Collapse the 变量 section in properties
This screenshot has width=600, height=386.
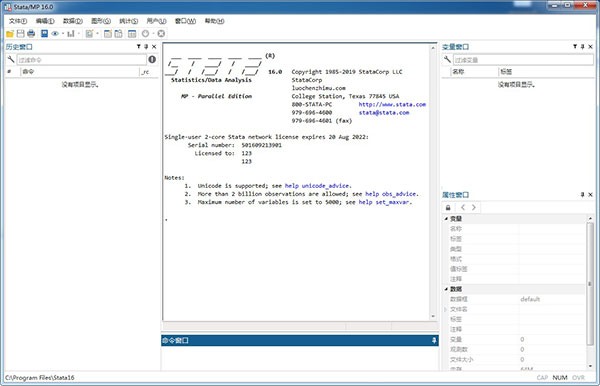(x=446, y=218)
